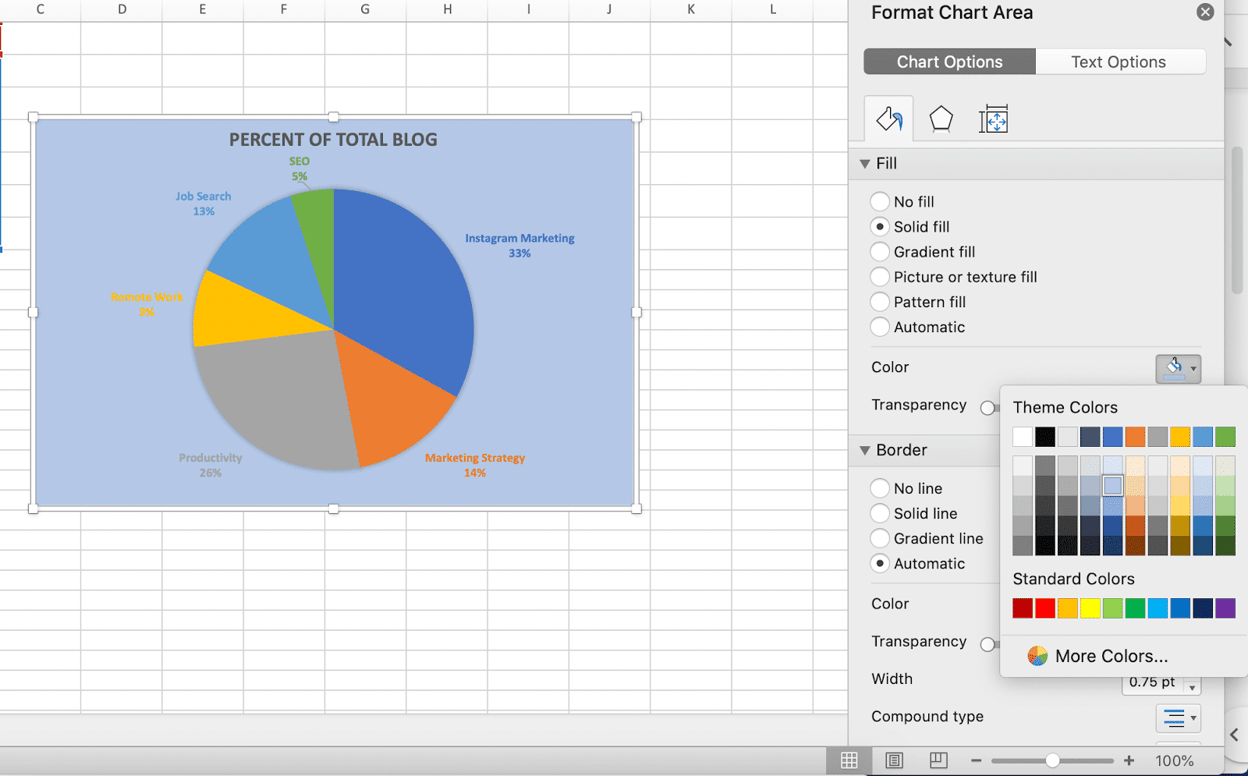The image size is (1248, 776).
Task: Select the Chart Options tab
Action: point(948,61)
